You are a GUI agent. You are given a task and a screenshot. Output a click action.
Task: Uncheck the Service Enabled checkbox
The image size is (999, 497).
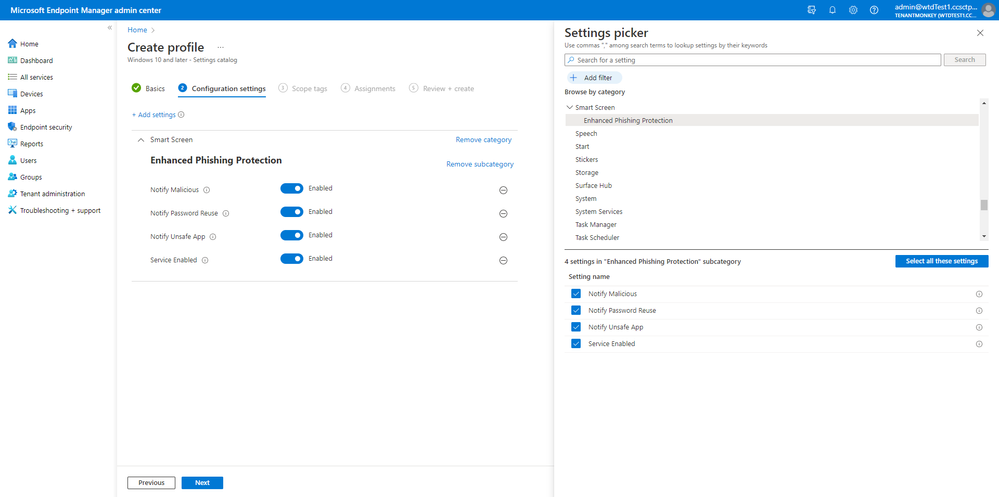575,344
